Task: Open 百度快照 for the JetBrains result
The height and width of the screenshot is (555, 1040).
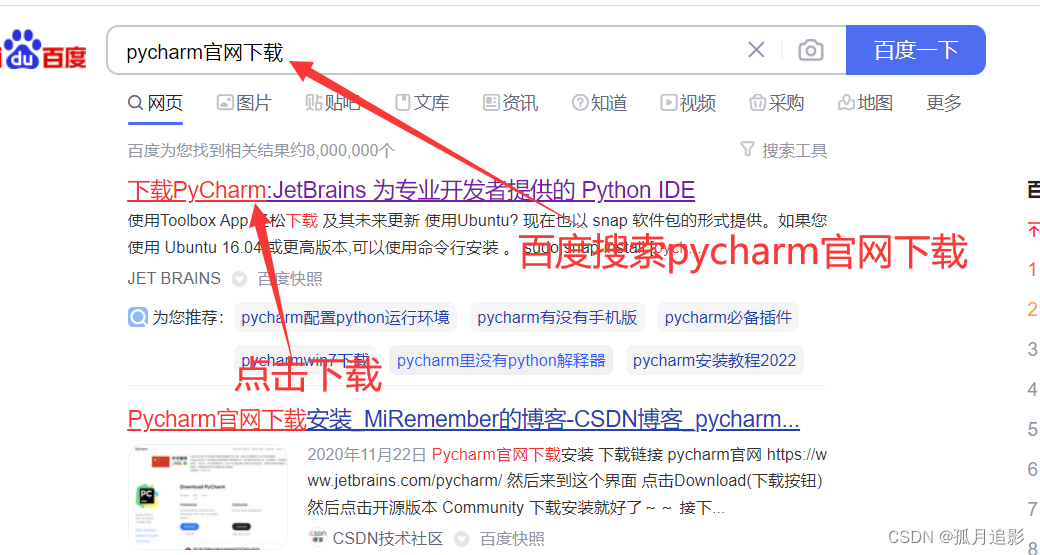Action: [x=290, y=278]
